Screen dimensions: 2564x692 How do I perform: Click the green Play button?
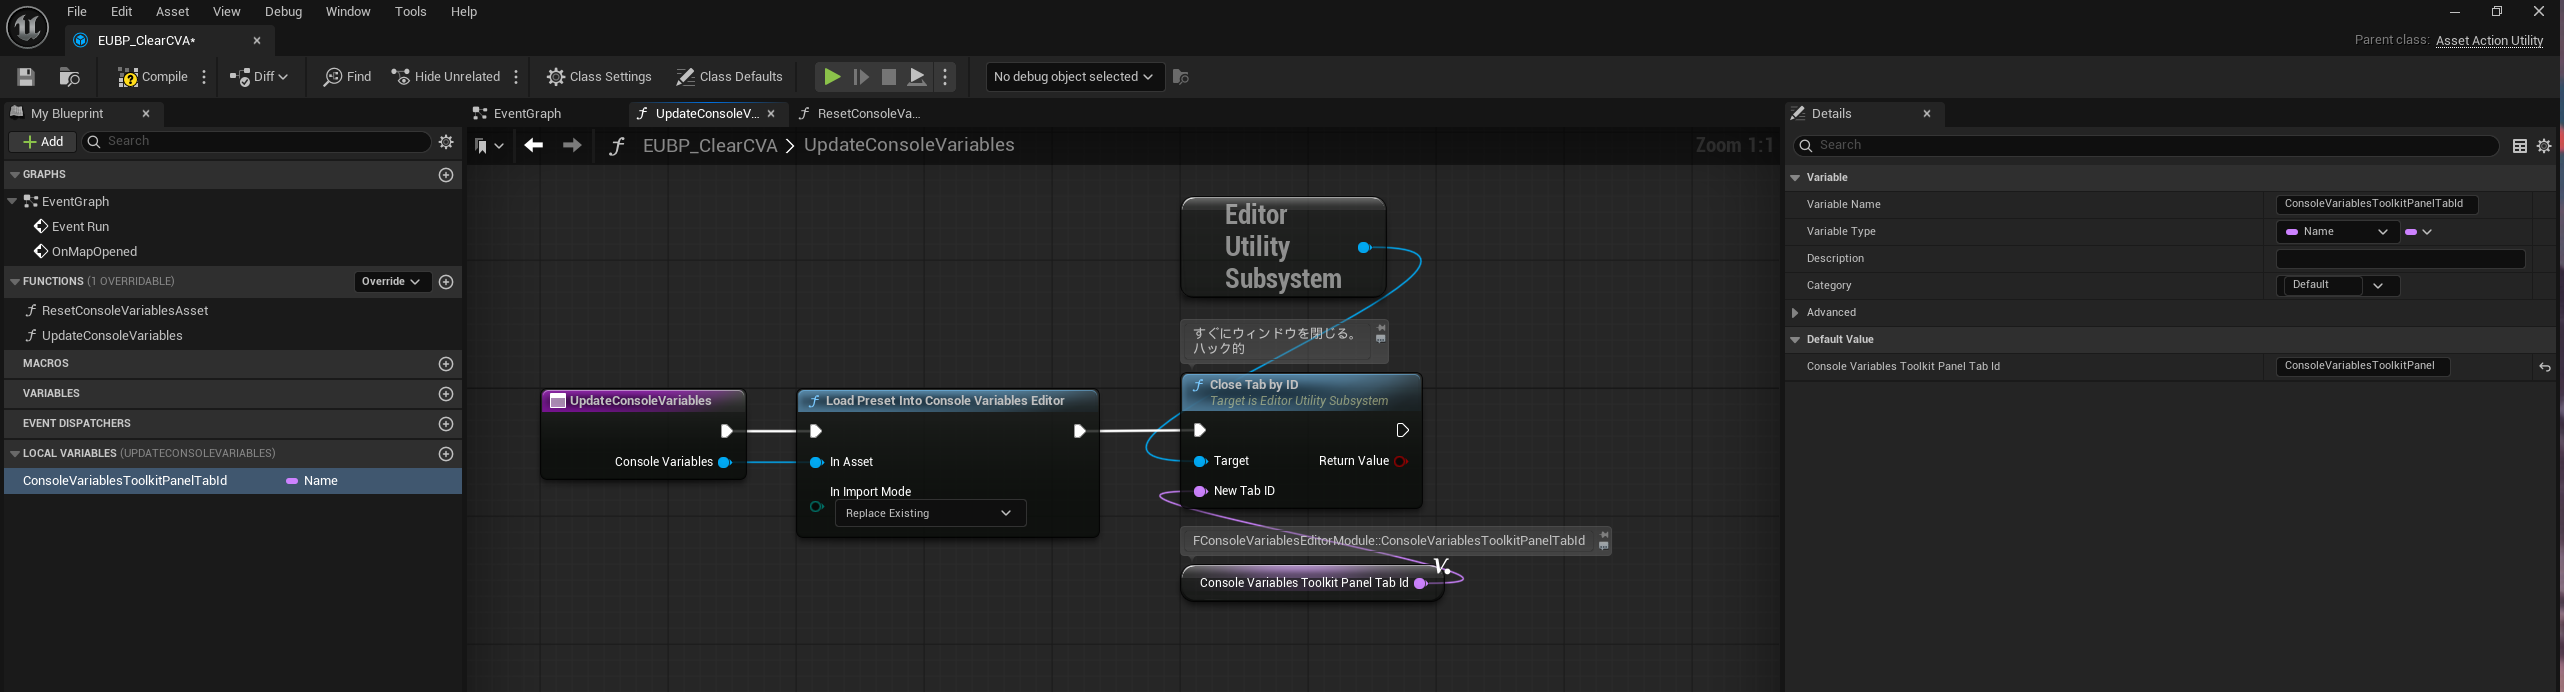coord(831,77)
